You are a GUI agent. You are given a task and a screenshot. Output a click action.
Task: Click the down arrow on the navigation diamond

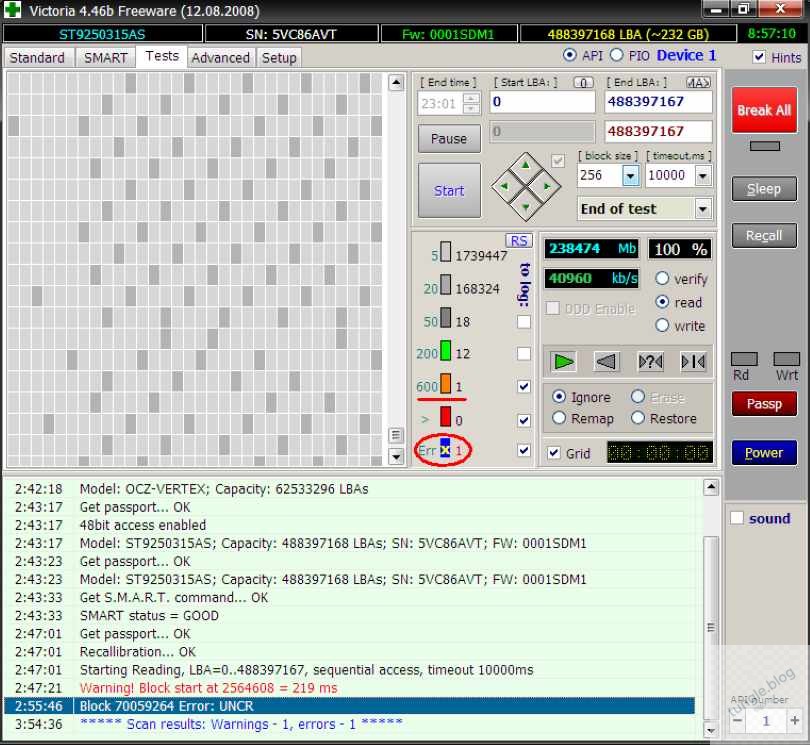[x=526, y=207]
